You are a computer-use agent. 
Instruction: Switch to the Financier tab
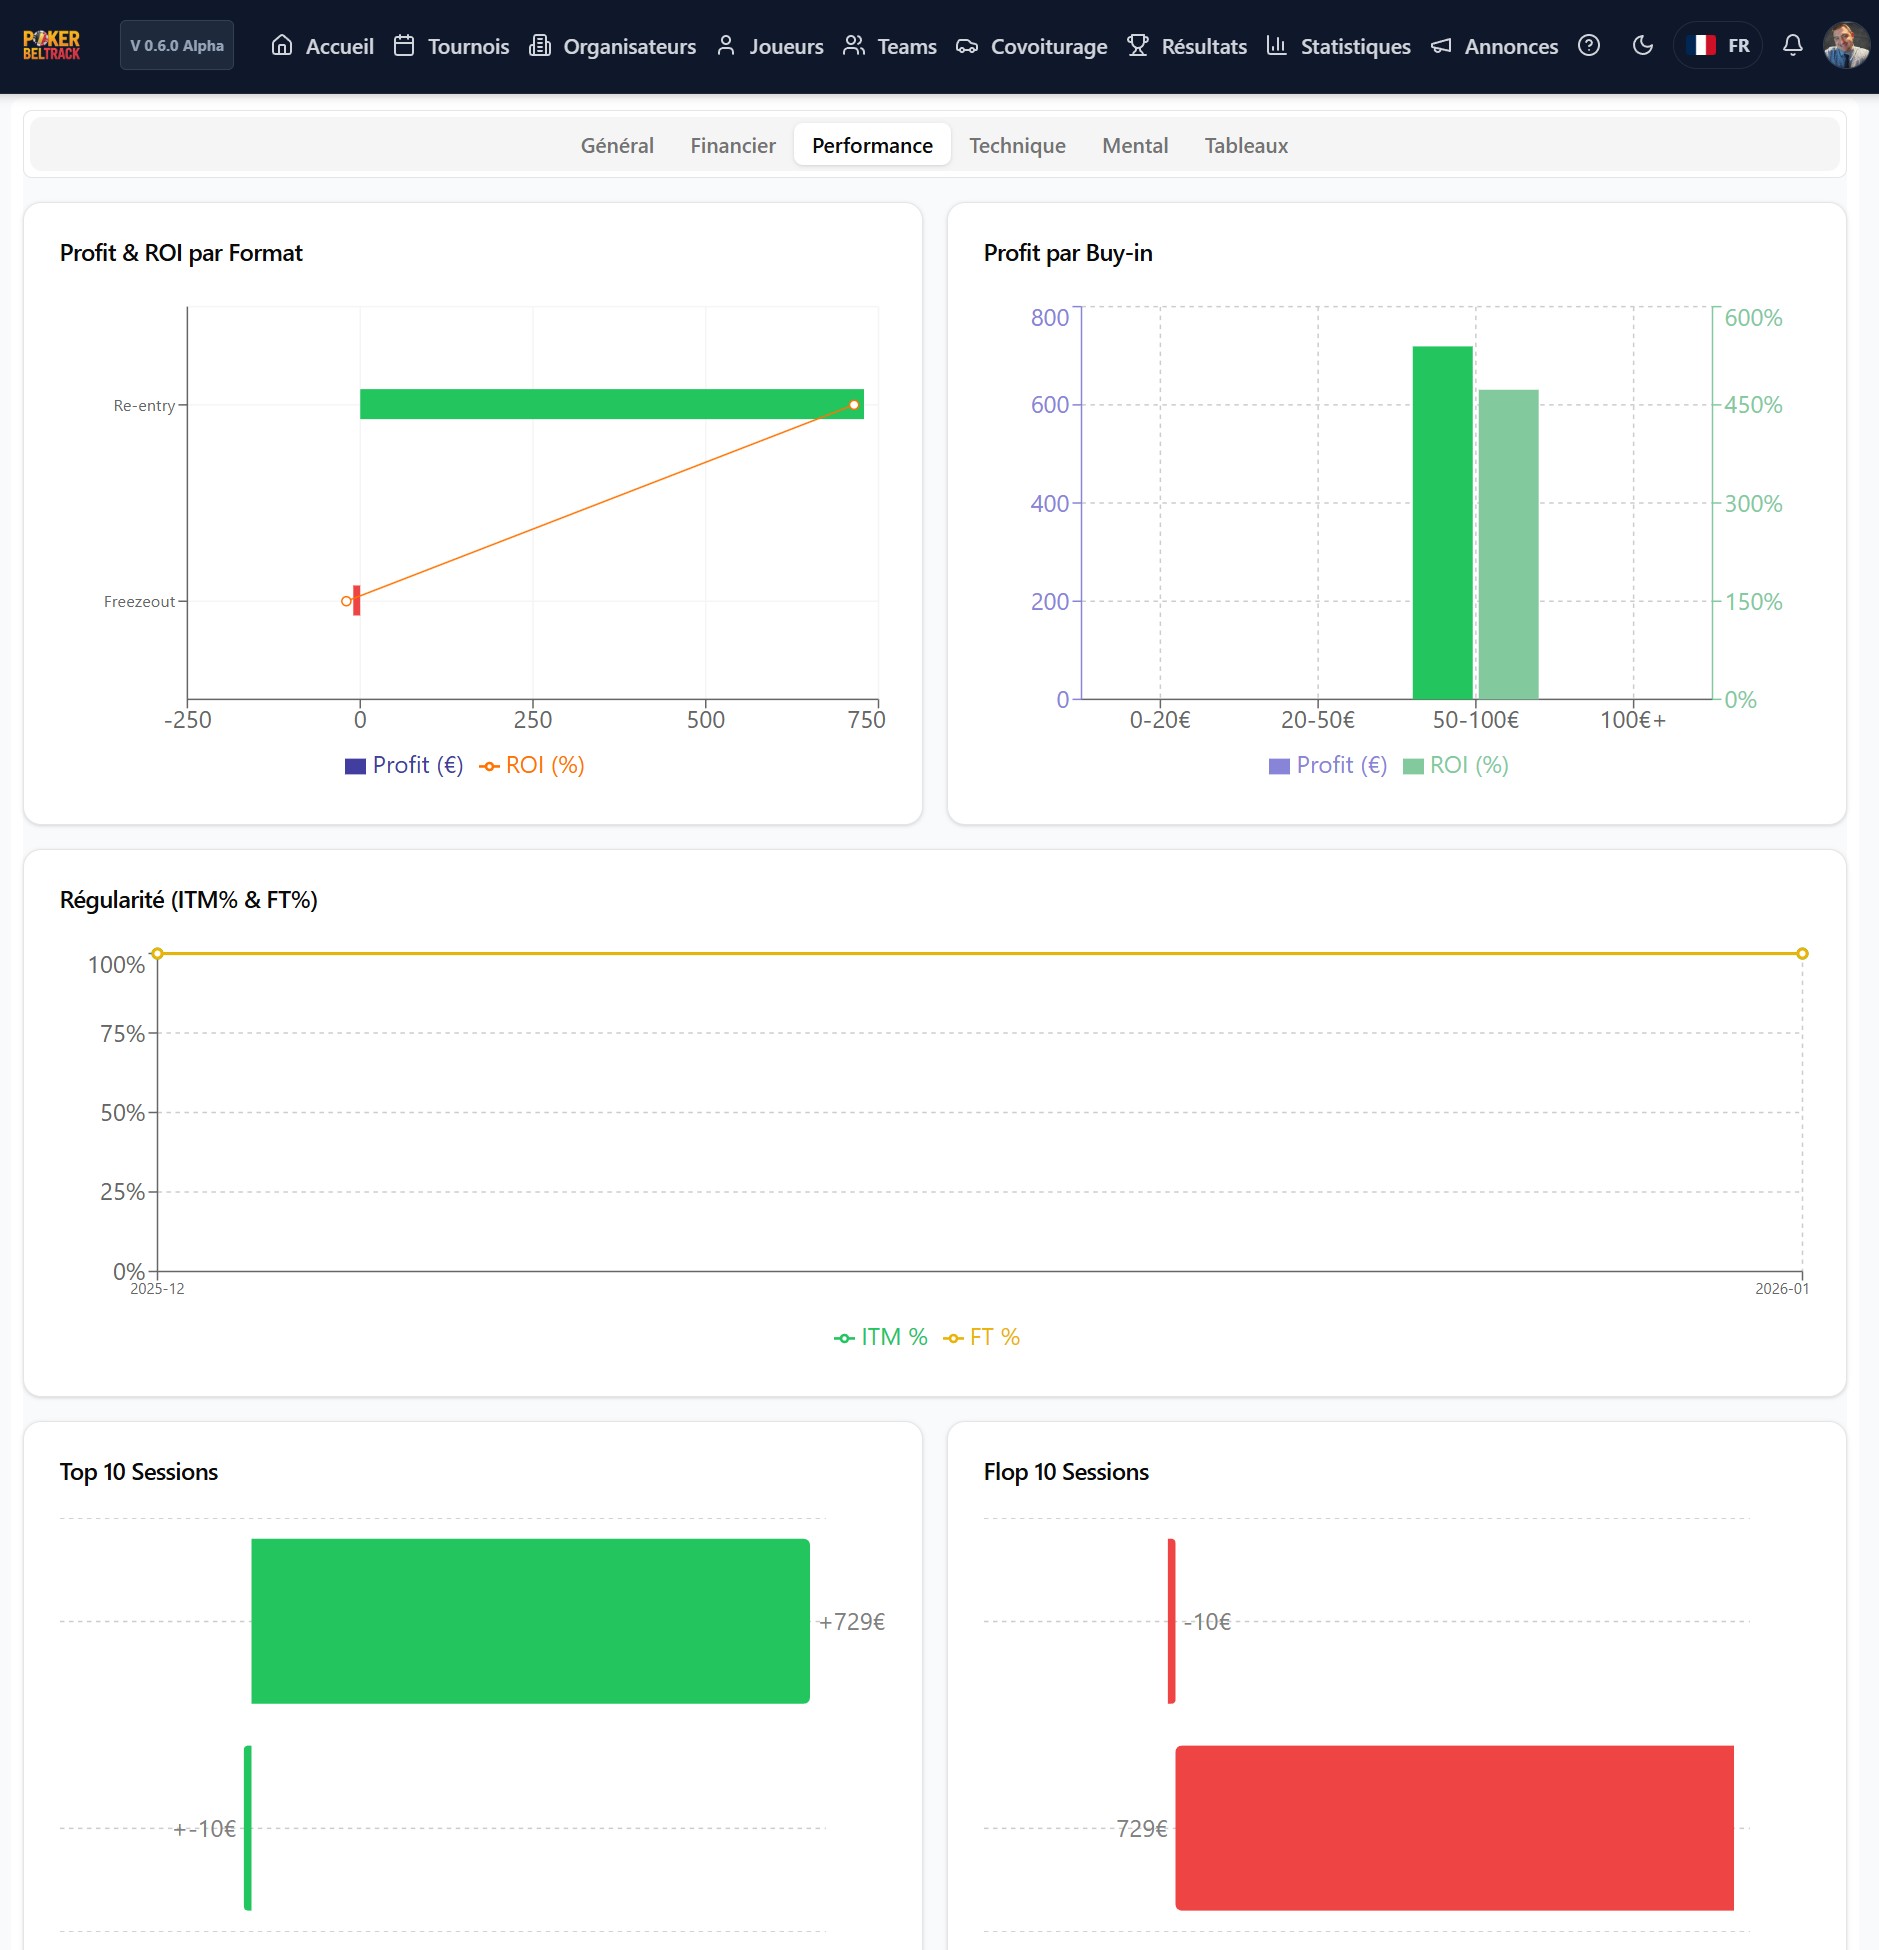click(x=732, y=145)
